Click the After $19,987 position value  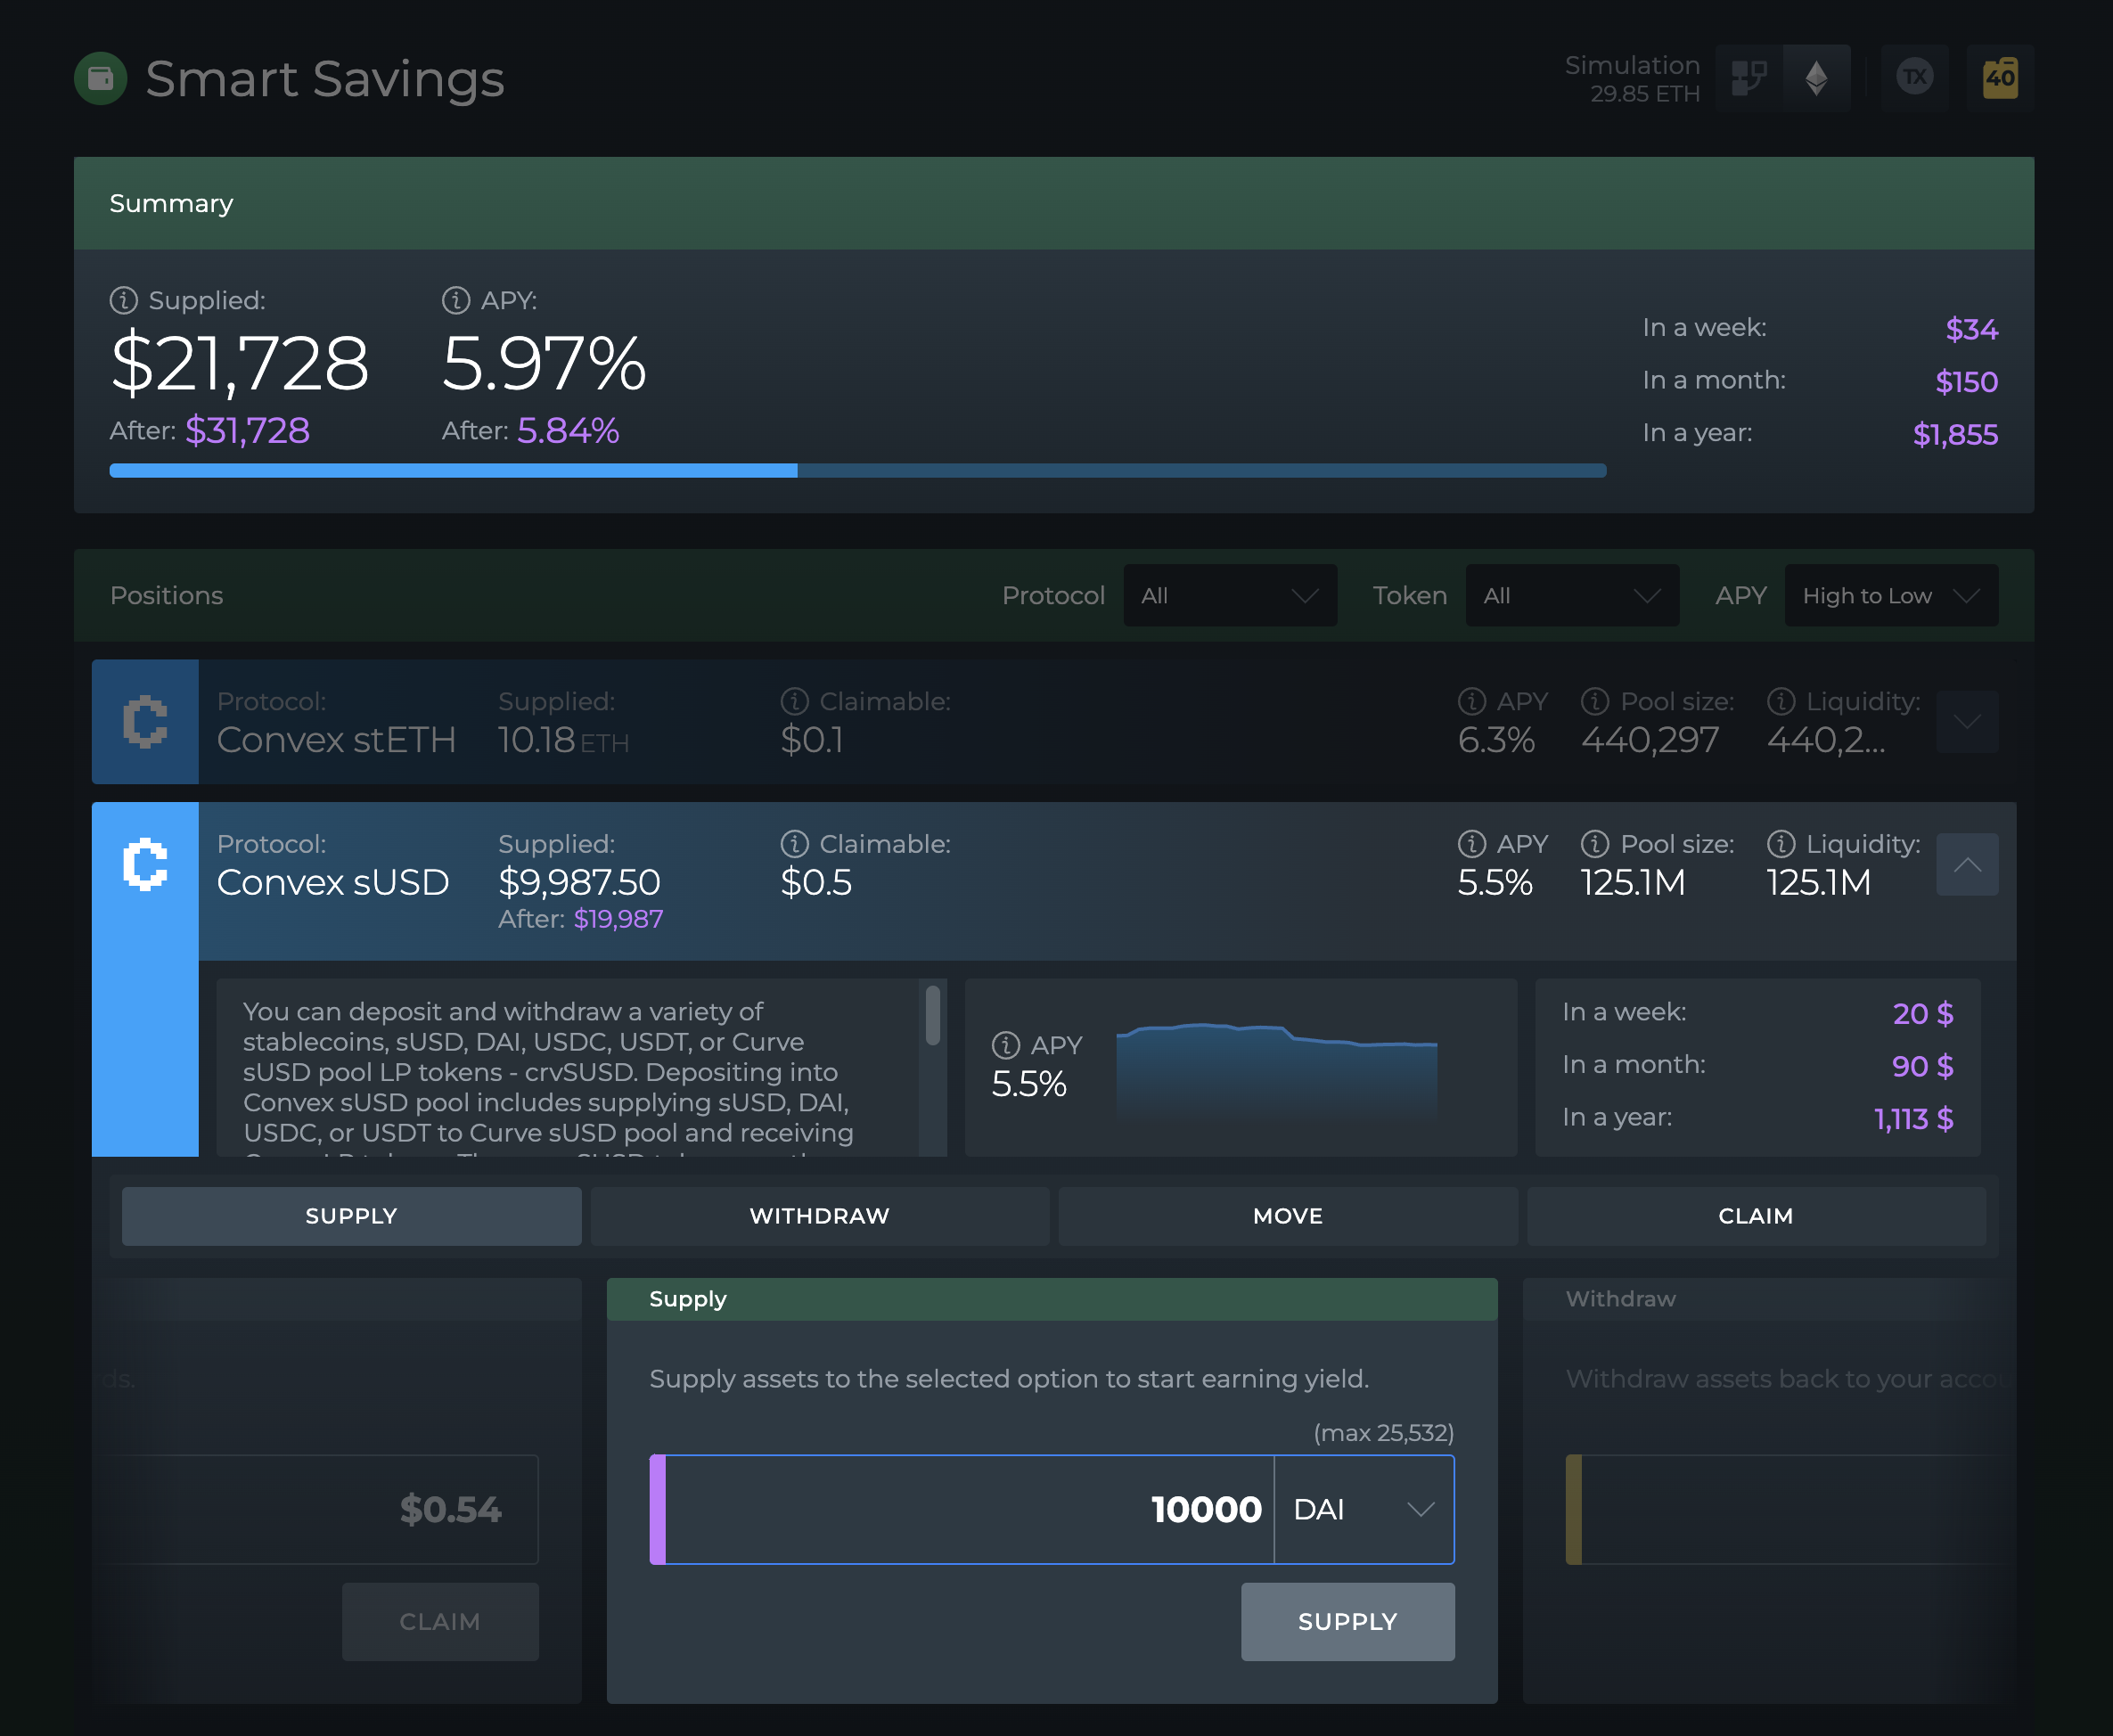pos(618,919)
